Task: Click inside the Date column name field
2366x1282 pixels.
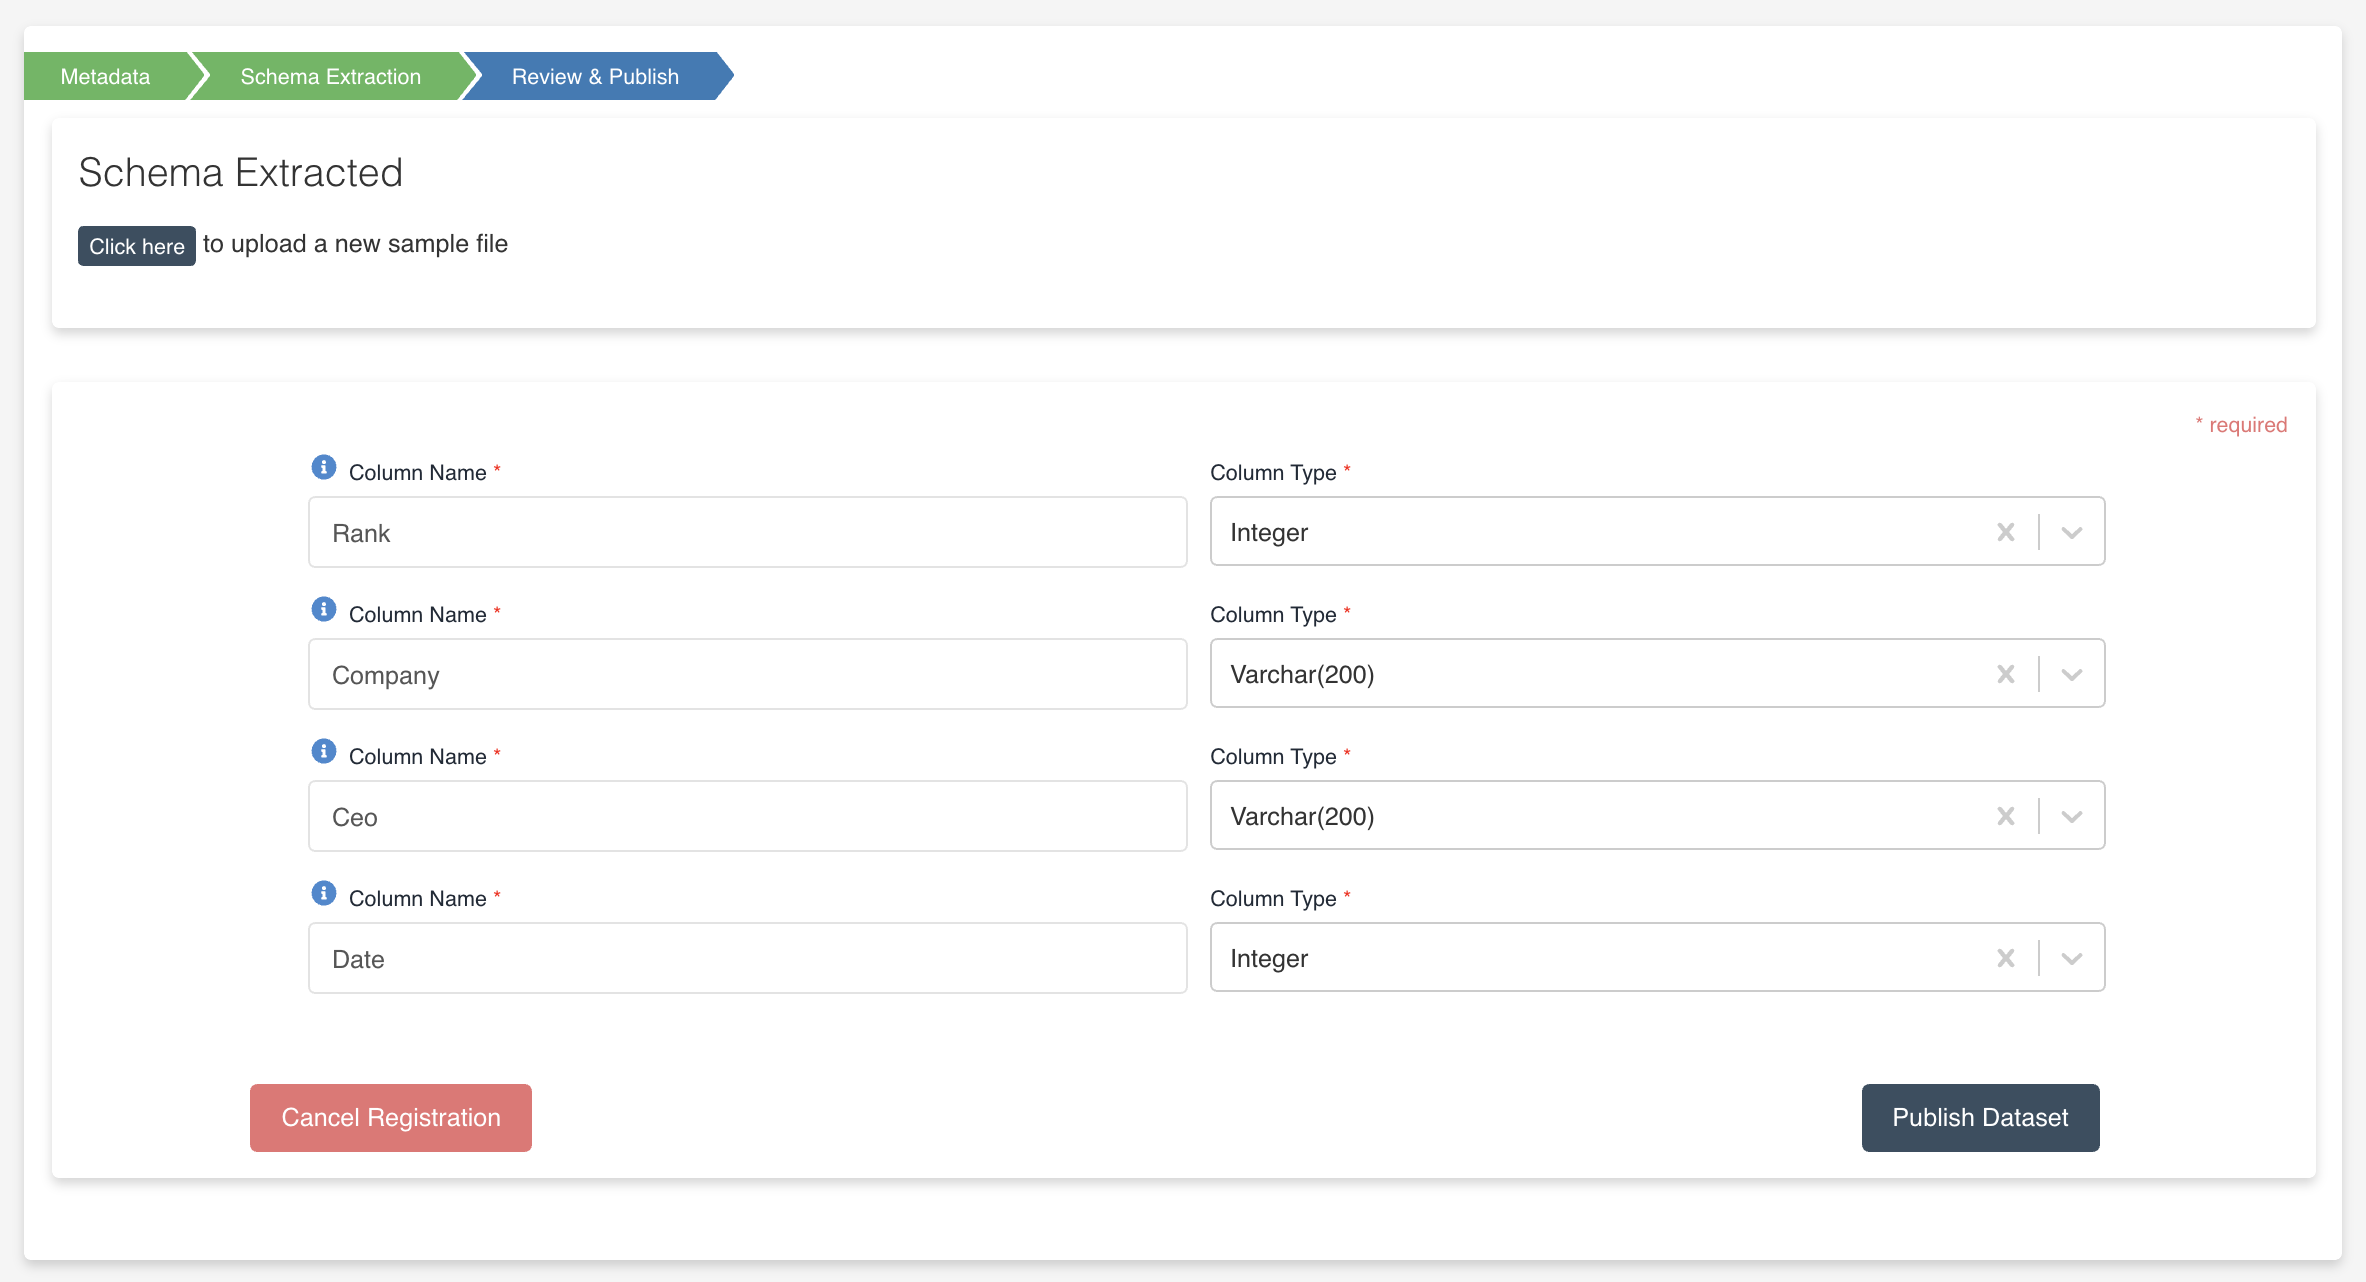Action: 746,958
